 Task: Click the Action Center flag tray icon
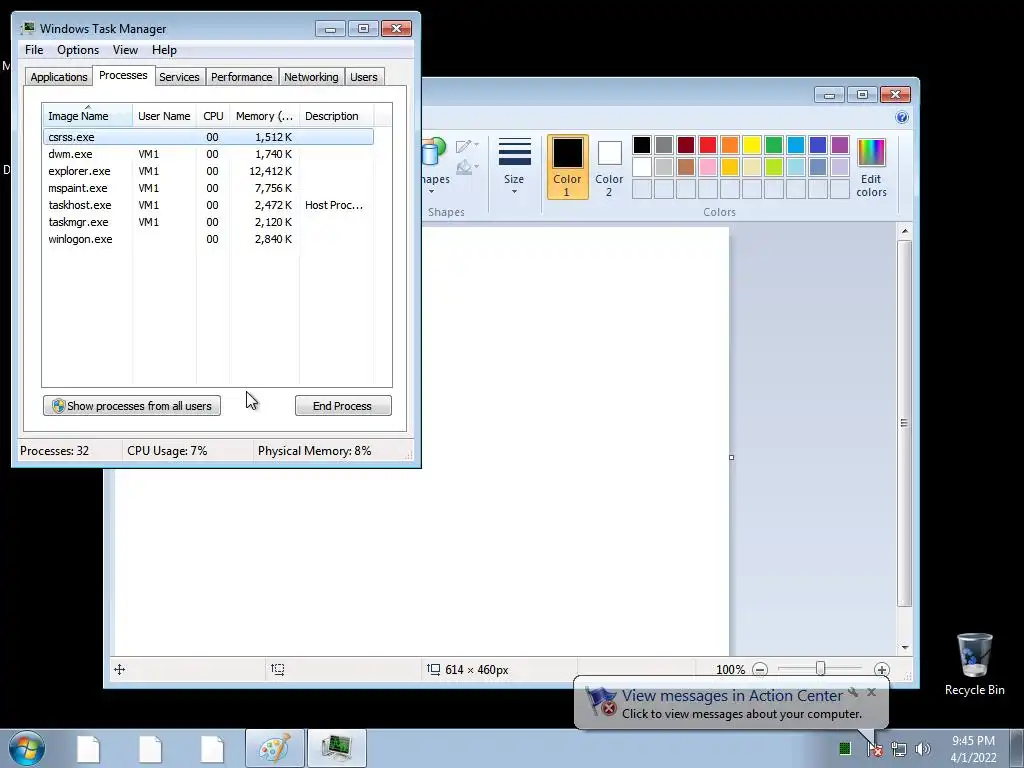(x=874, y=749)
